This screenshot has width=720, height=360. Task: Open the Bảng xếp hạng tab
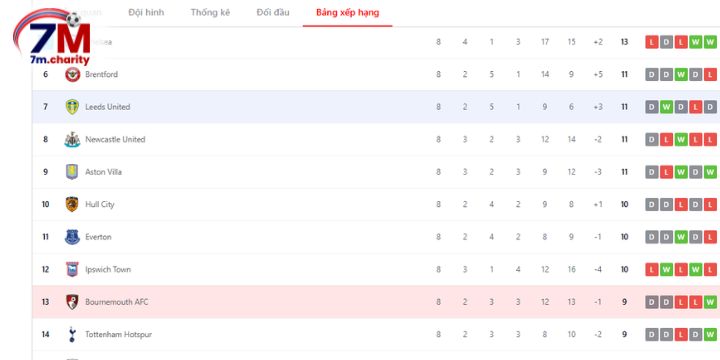(x=348, y=13)
